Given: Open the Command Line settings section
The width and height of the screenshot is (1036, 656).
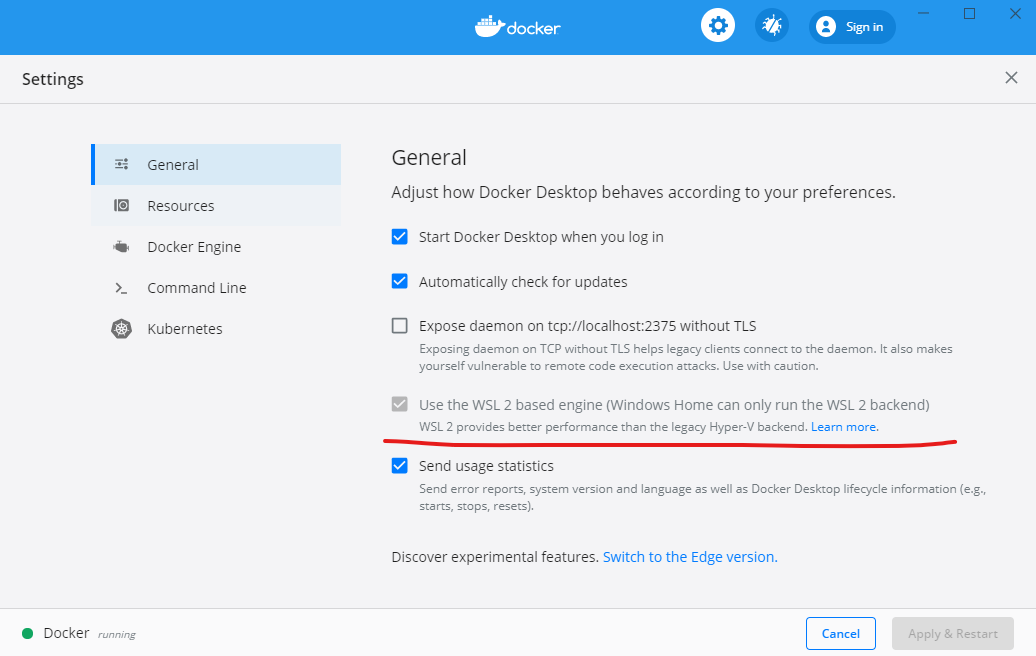Looking at the screenshot, I should [x=216, y=288].
